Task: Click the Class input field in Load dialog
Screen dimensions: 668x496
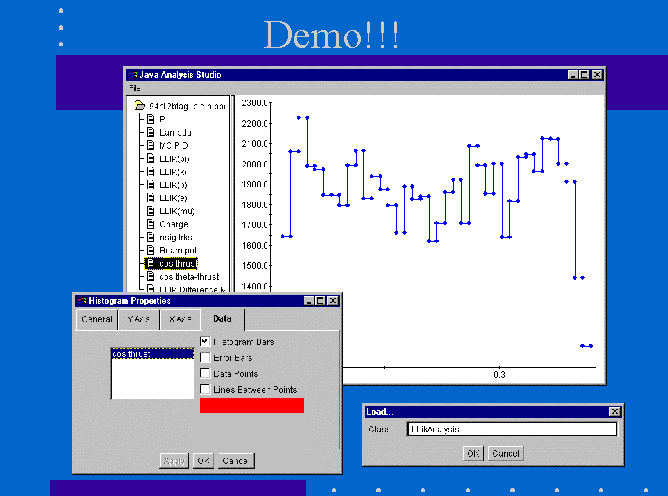Action: pyautogui.click(x=511, y=429)
